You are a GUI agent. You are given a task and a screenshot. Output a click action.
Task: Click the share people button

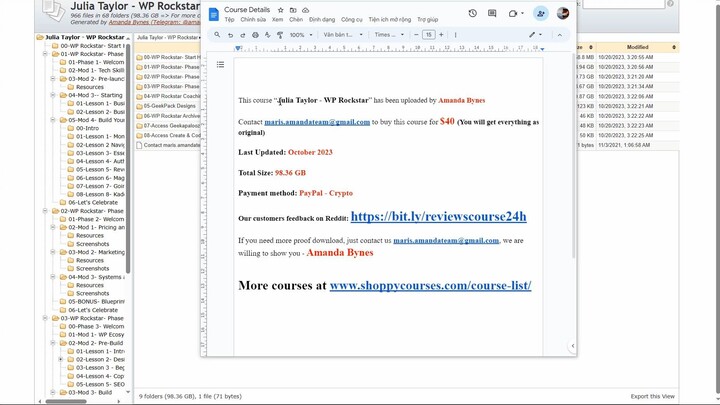coord(541,14)
